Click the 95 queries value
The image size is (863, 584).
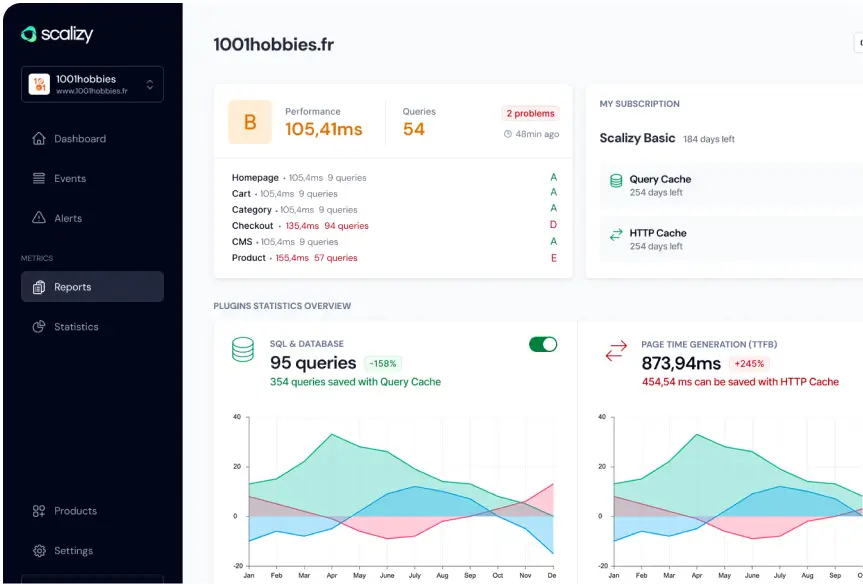(313, 363)
